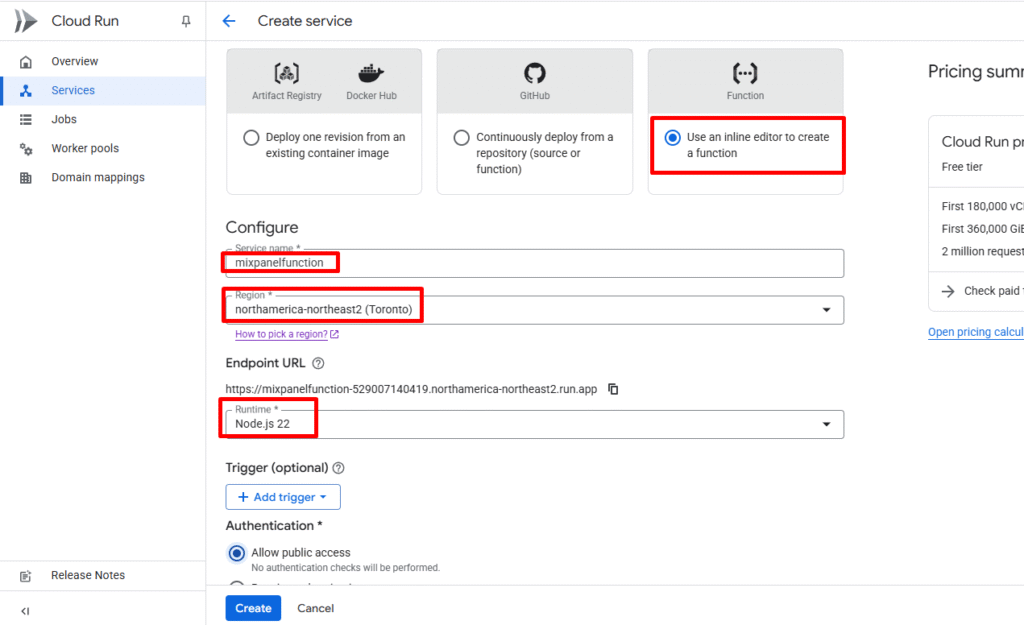1024x625 pixels.
Task: Click the GitHub logo icon
Action: pyautogui.click(x=534, y=73)
